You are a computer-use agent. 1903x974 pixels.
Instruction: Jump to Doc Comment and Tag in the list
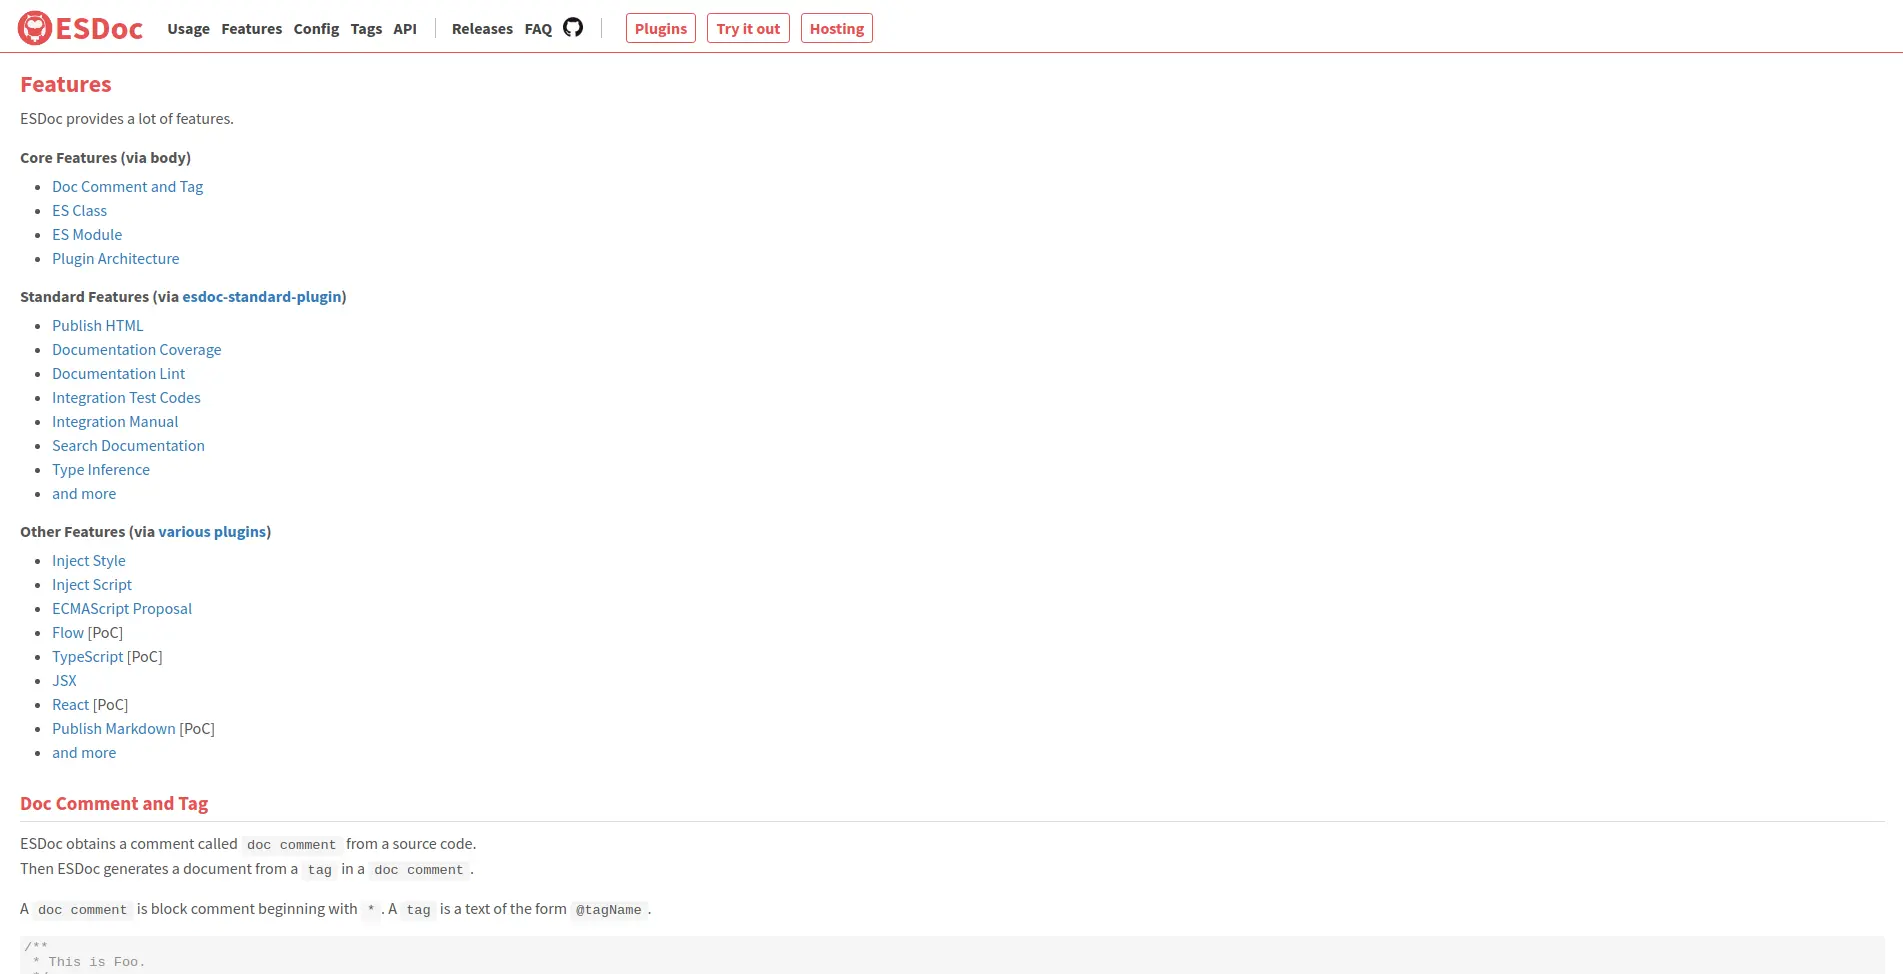point(128,187)
